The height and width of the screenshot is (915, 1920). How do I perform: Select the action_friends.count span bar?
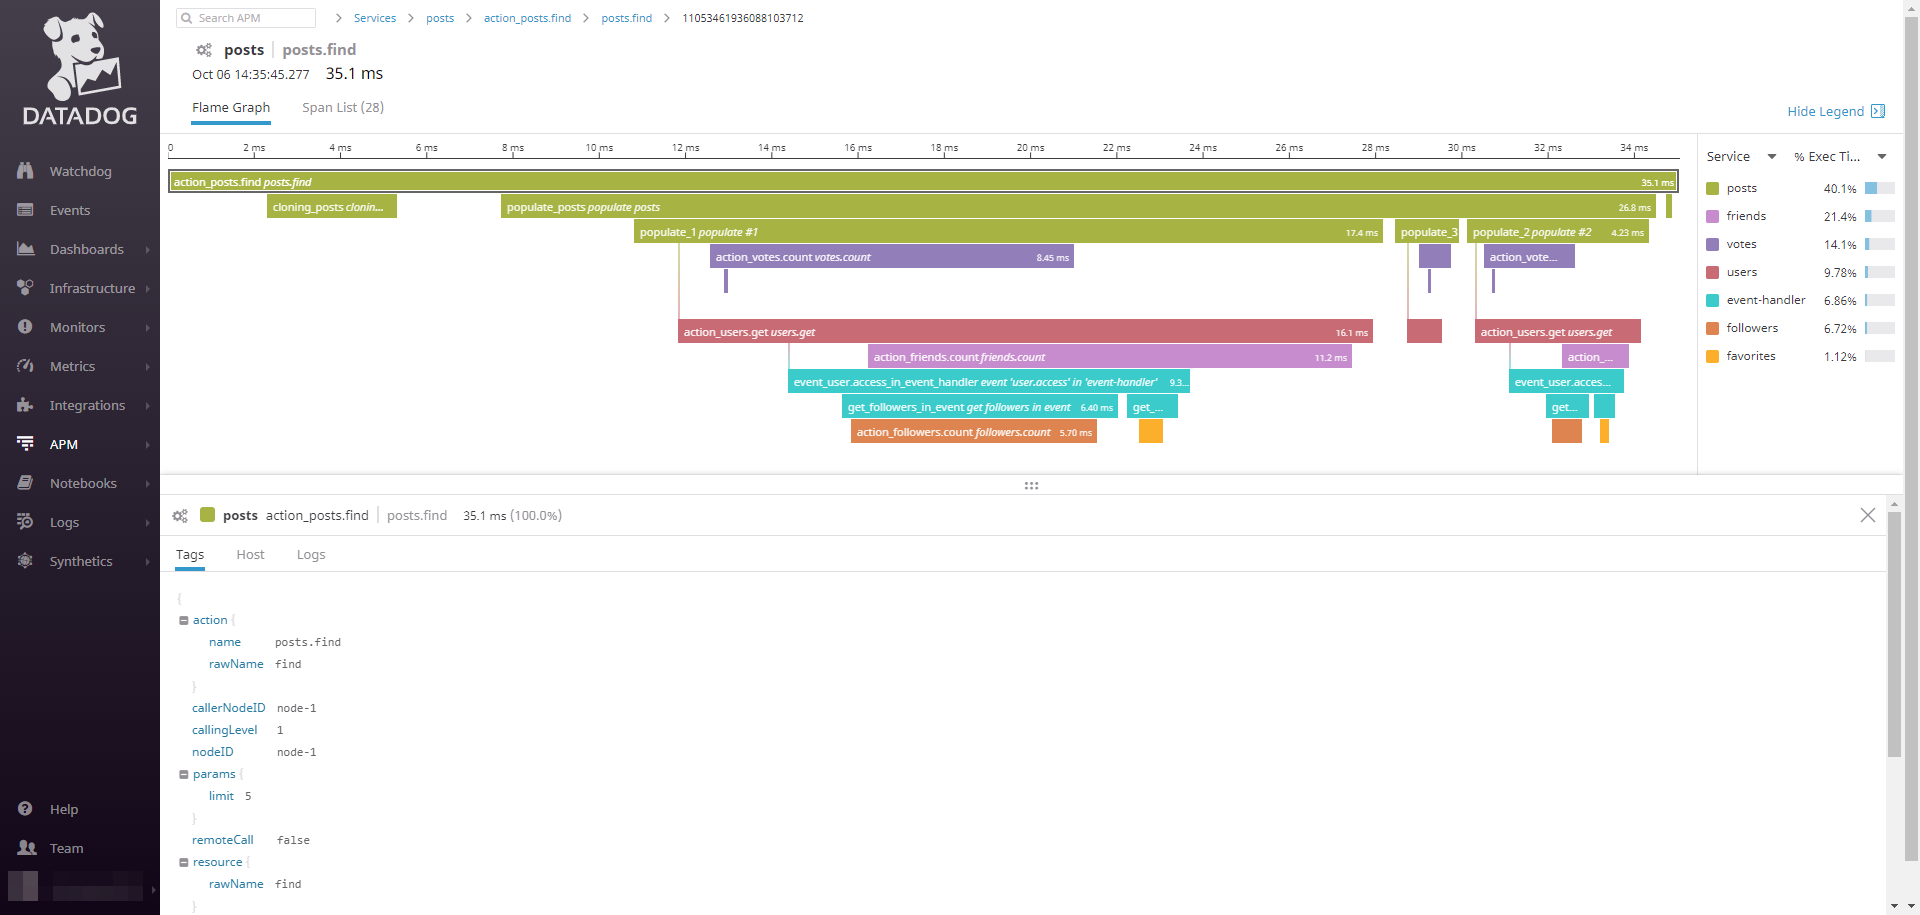click(1110, 357)
